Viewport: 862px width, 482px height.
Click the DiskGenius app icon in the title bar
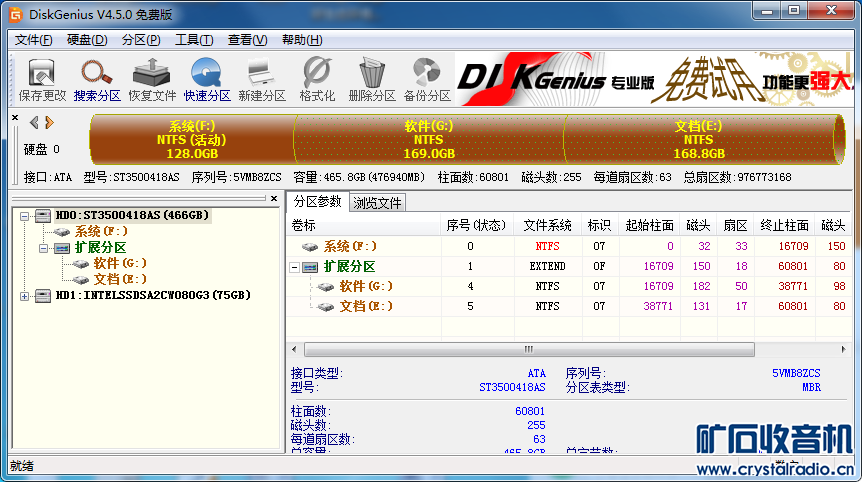16,14
